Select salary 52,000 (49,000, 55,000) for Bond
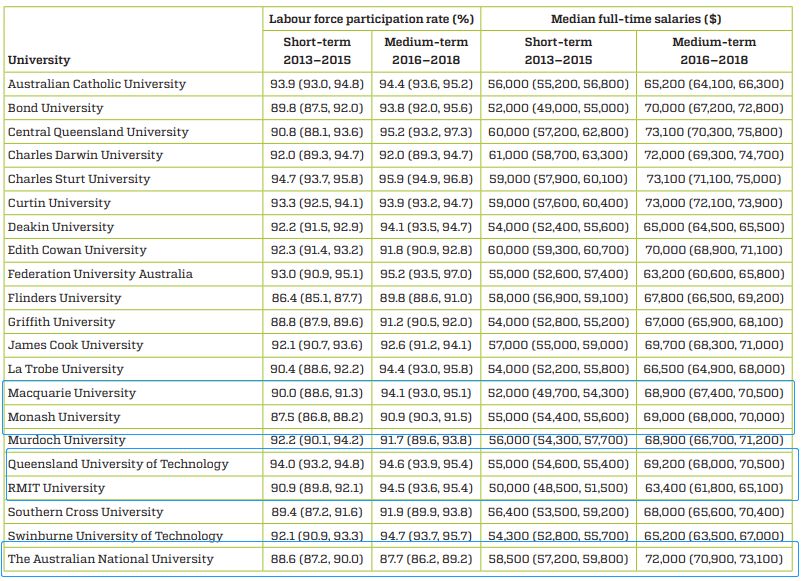This screenshot has width=807, height=581. pyautogui.click(x=558, y=108)
